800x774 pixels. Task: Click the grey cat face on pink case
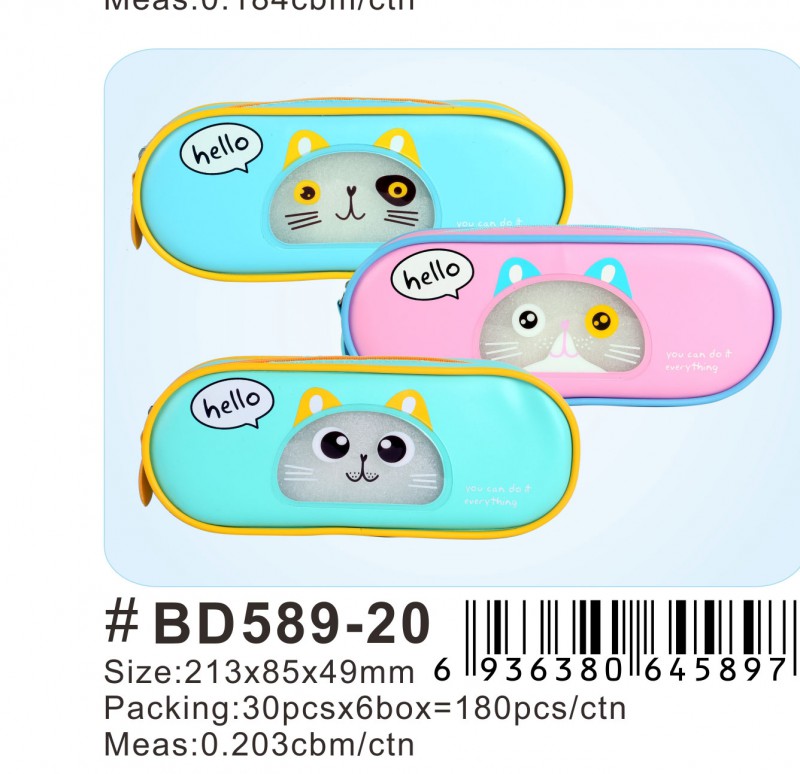[x=562, y=327]
